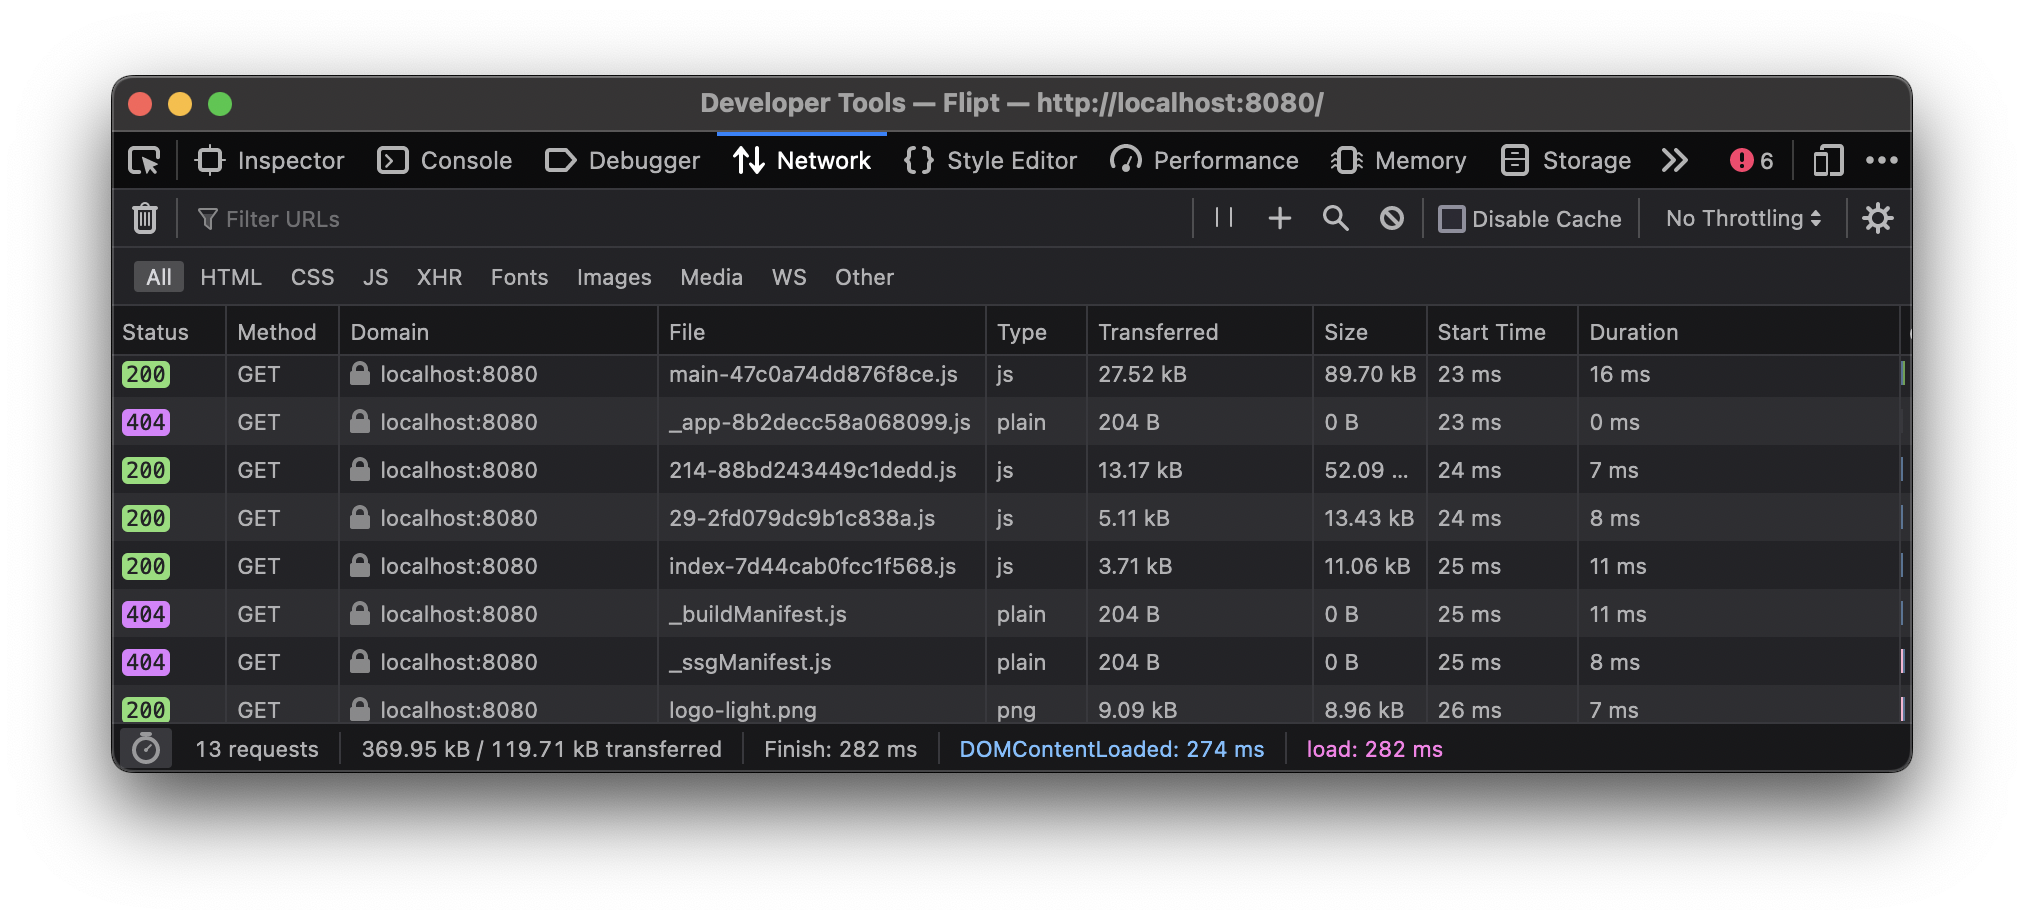Sort by Size column header
The image size is (2024, 920).
point(1370,332)
